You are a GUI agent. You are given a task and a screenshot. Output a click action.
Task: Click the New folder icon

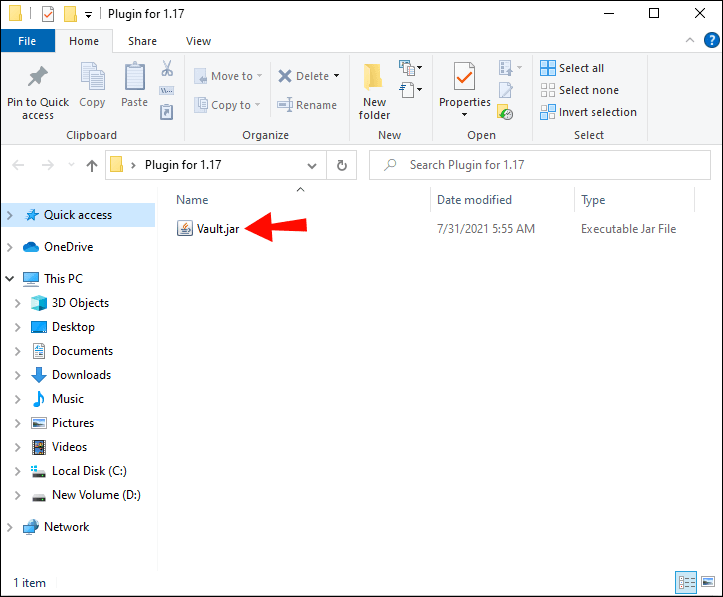[373, 77]
